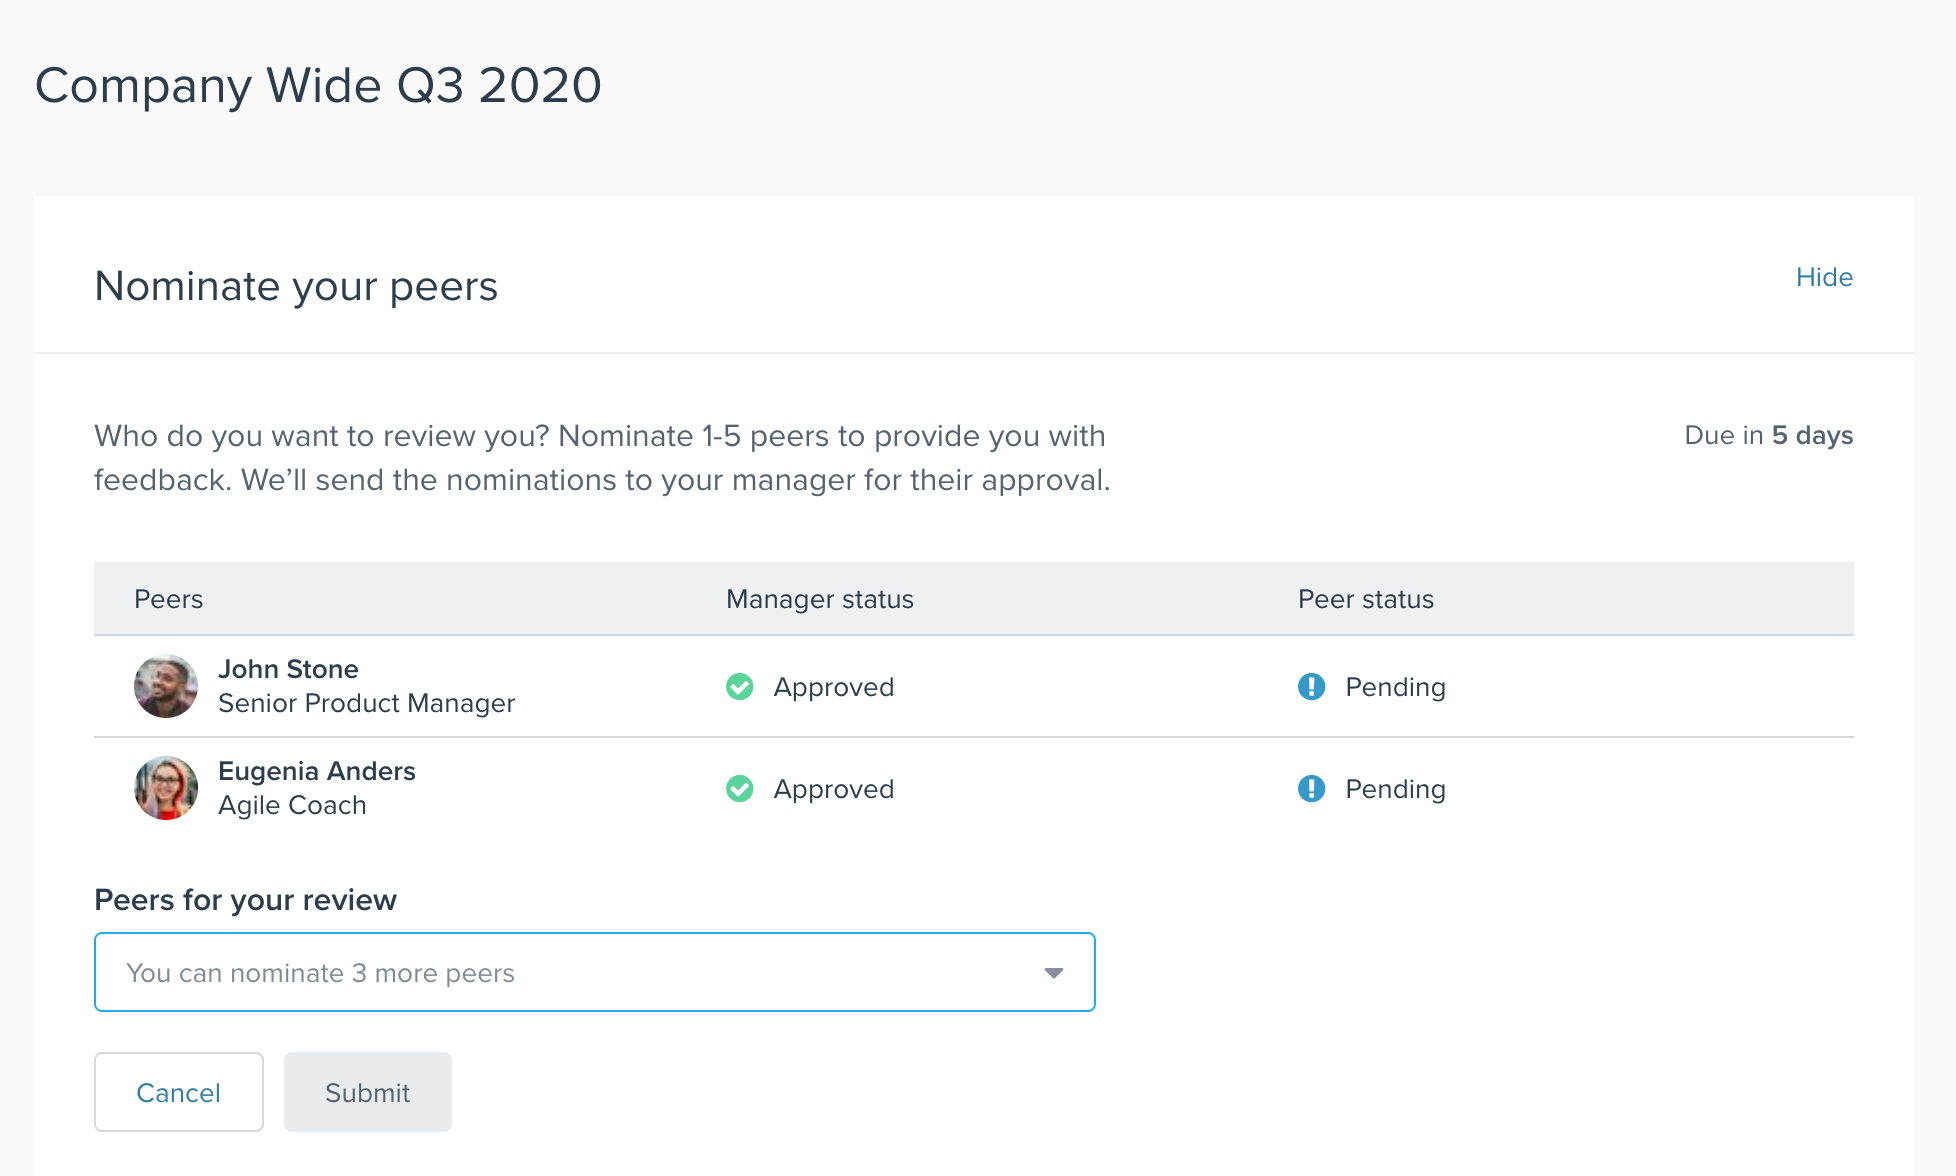Image resolution: width=1956 pixels, height=1176 pixels.
Task: Submit the peer nominations
Action: click(368, 1092)
